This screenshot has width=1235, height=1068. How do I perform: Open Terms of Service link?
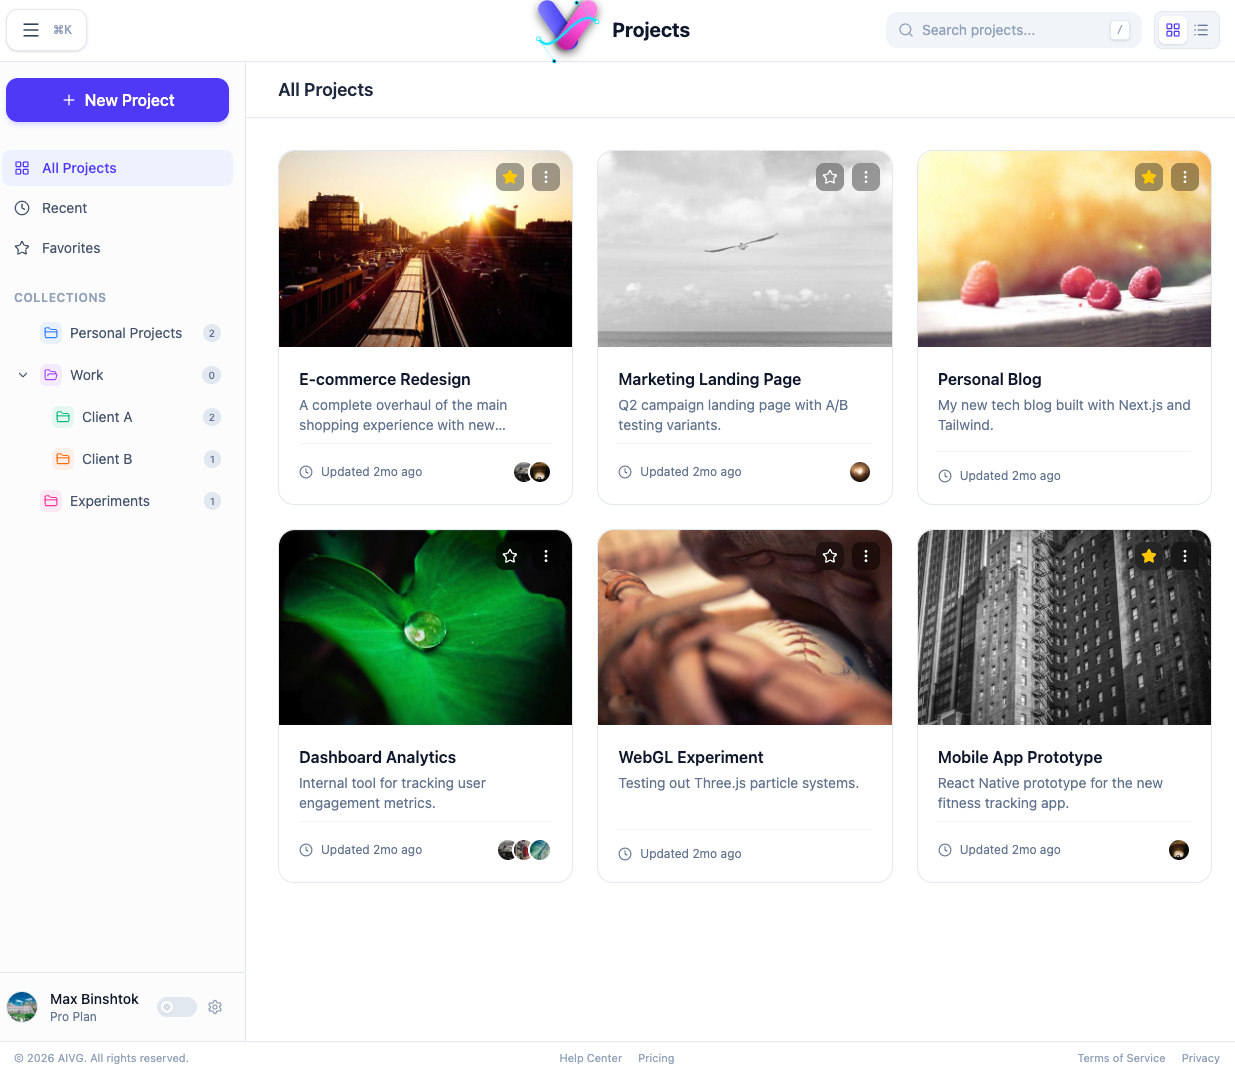click(x=1121, y=1058)
